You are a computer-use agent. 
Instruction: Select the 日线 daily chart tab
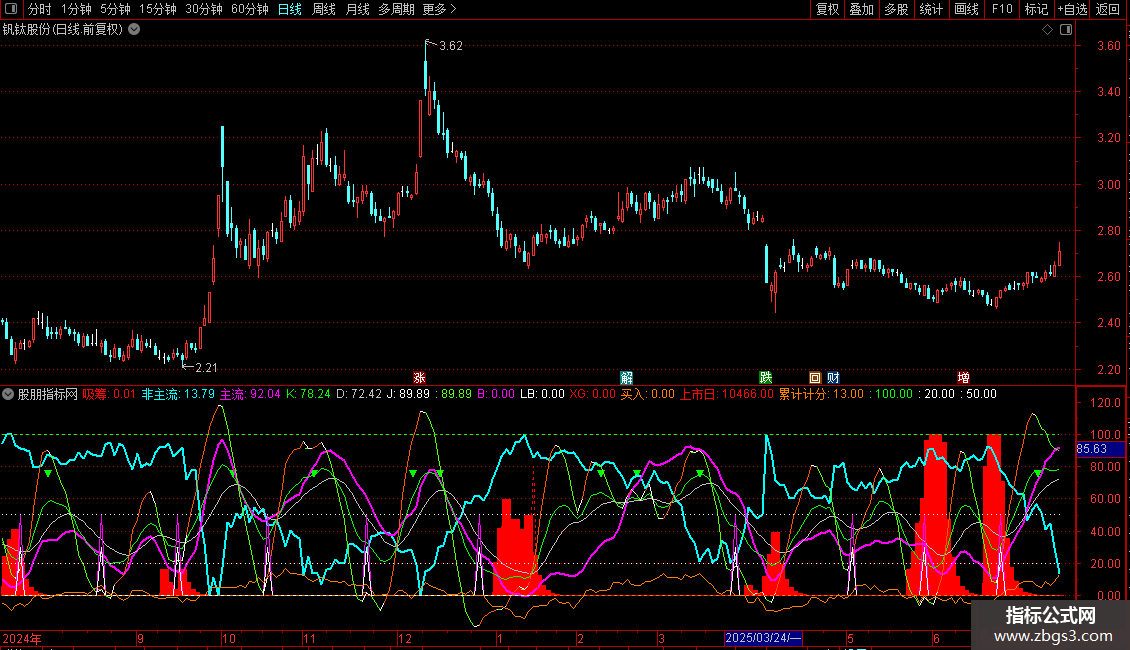click(x=290, y=9)
